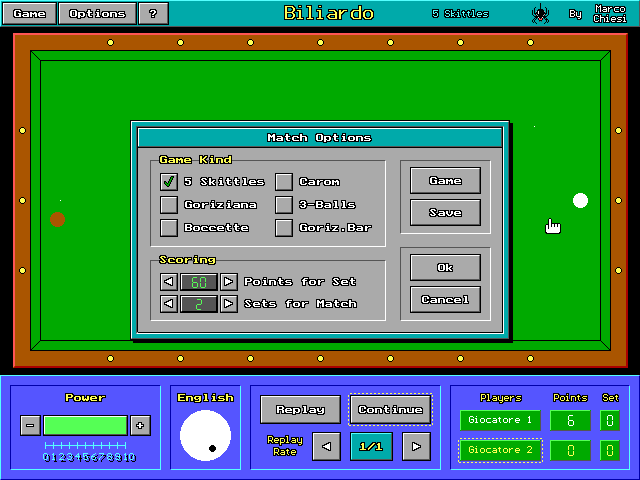Click the 5 Skittles label in header

[x=460, y=13]
